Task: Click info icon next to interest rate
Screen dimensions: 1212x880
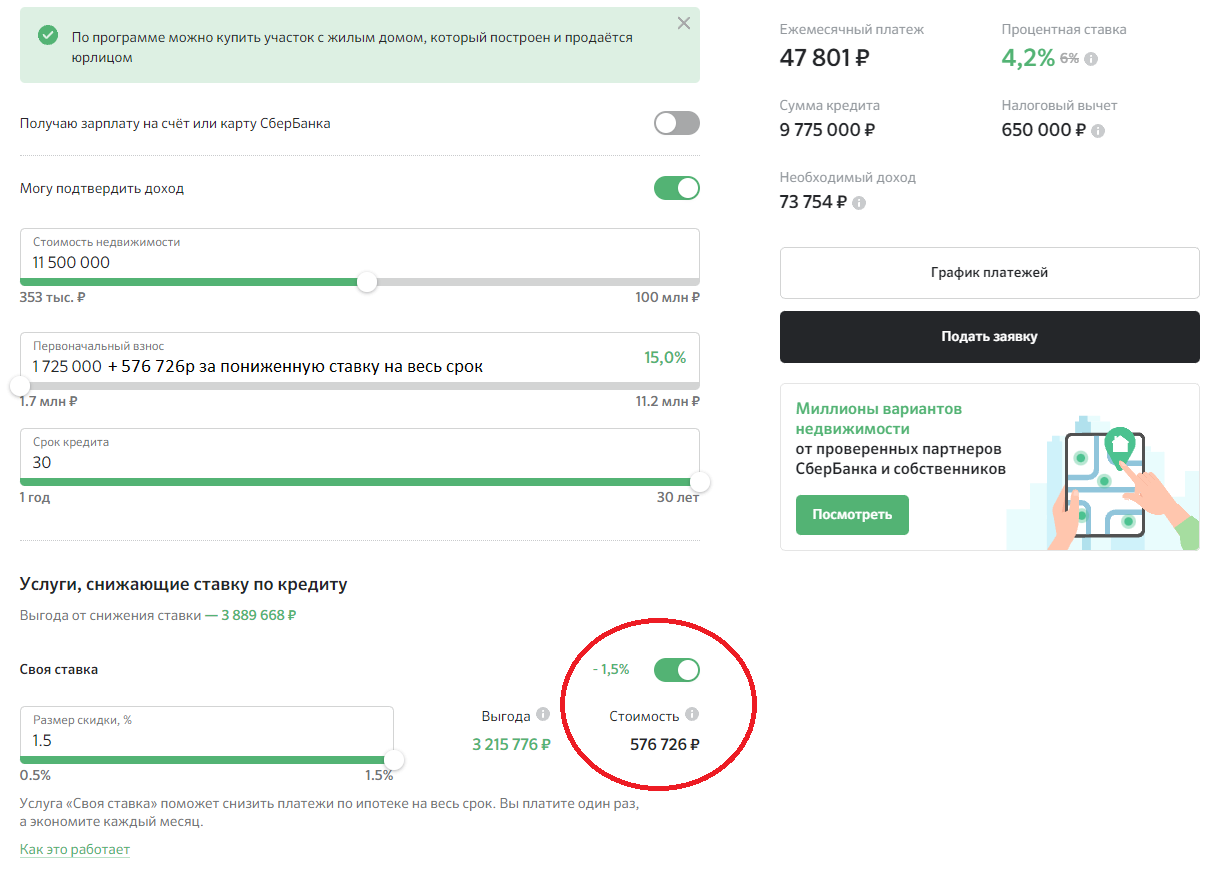Action: coord(1091,59)
